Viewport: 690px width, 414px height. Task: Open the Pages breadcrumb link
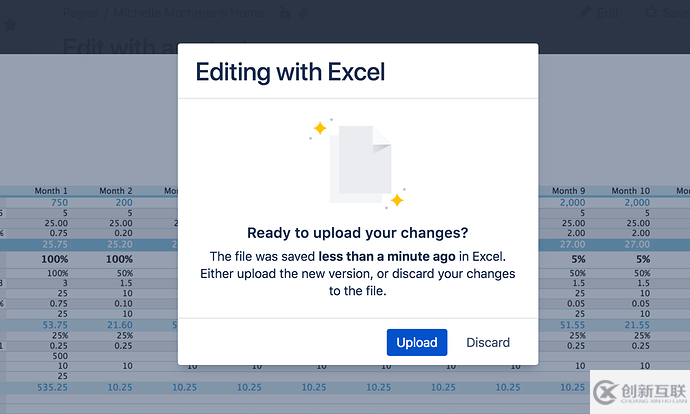[80, 13]
